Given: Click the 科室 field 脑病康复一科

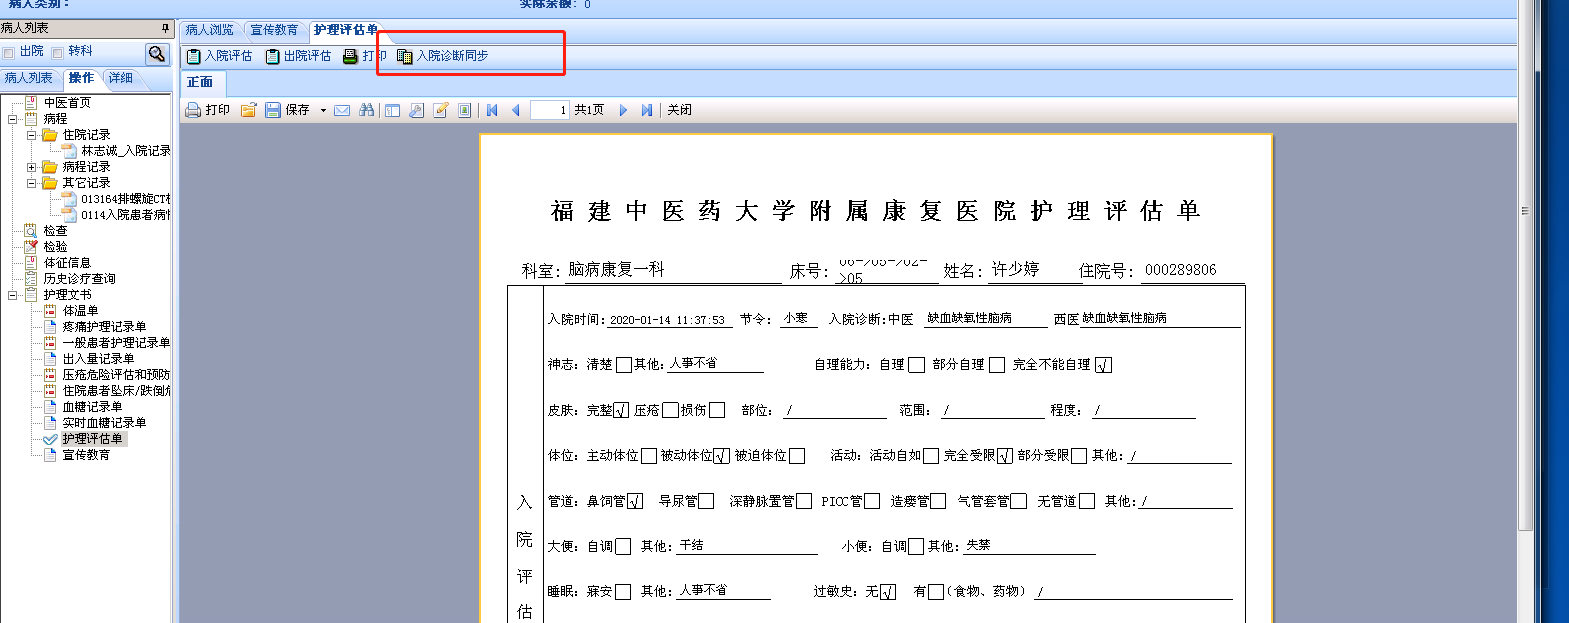Looking at the screenshot, I should click(x=674, y=270).
